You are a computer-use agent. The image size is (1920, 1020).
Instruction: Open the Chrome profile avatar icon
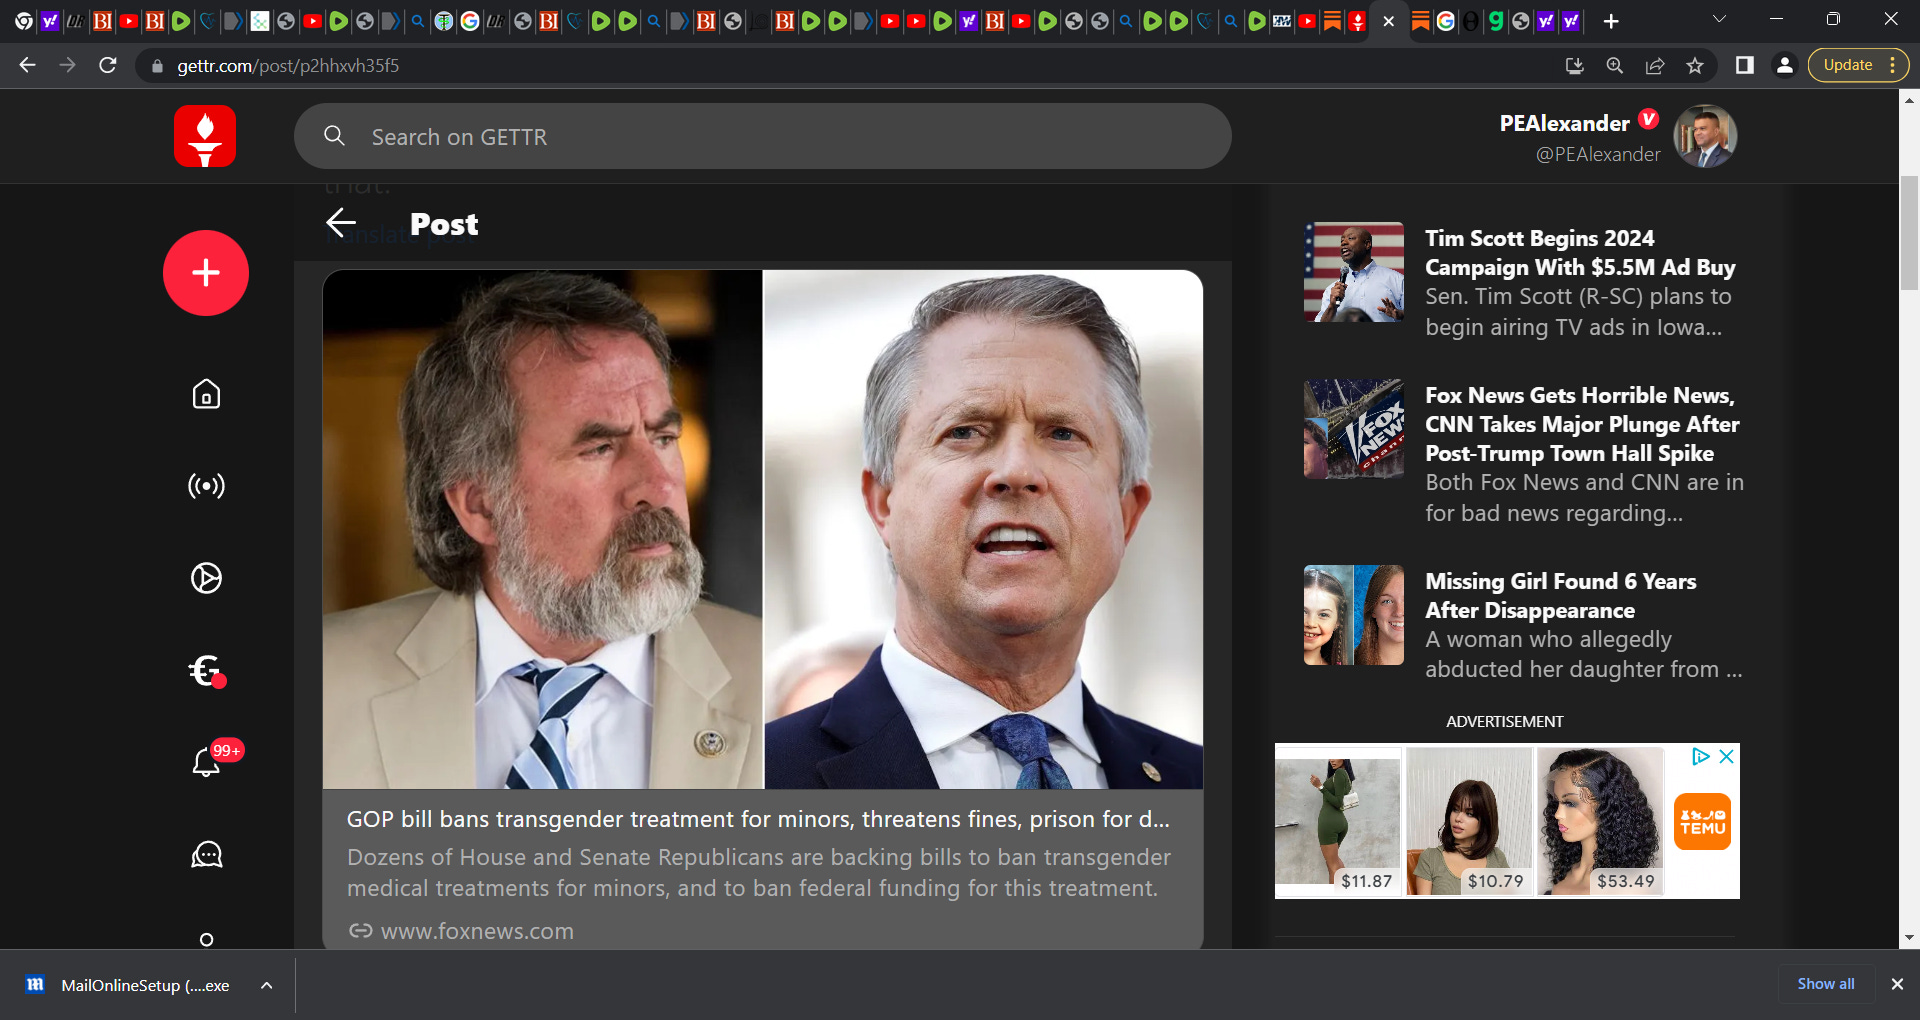(1784, 65)
